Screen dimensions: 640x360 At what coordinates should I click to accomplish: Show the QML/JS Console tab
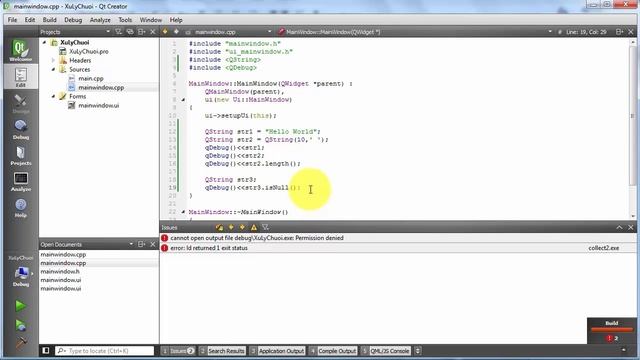click(386, 351)
